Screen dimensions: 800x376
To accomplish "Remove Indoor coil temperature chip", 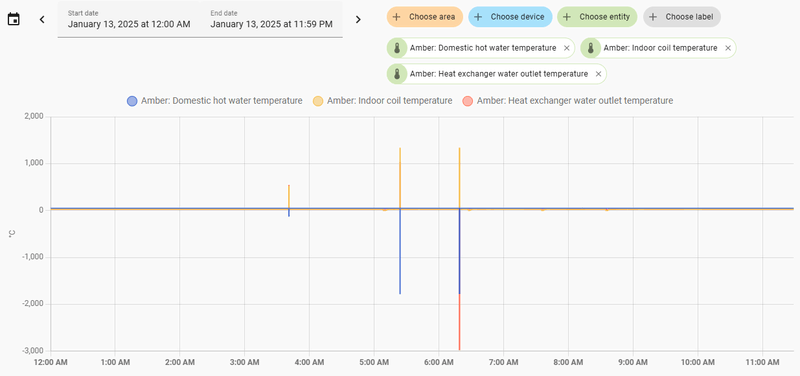I will click(x=728, y=48).
